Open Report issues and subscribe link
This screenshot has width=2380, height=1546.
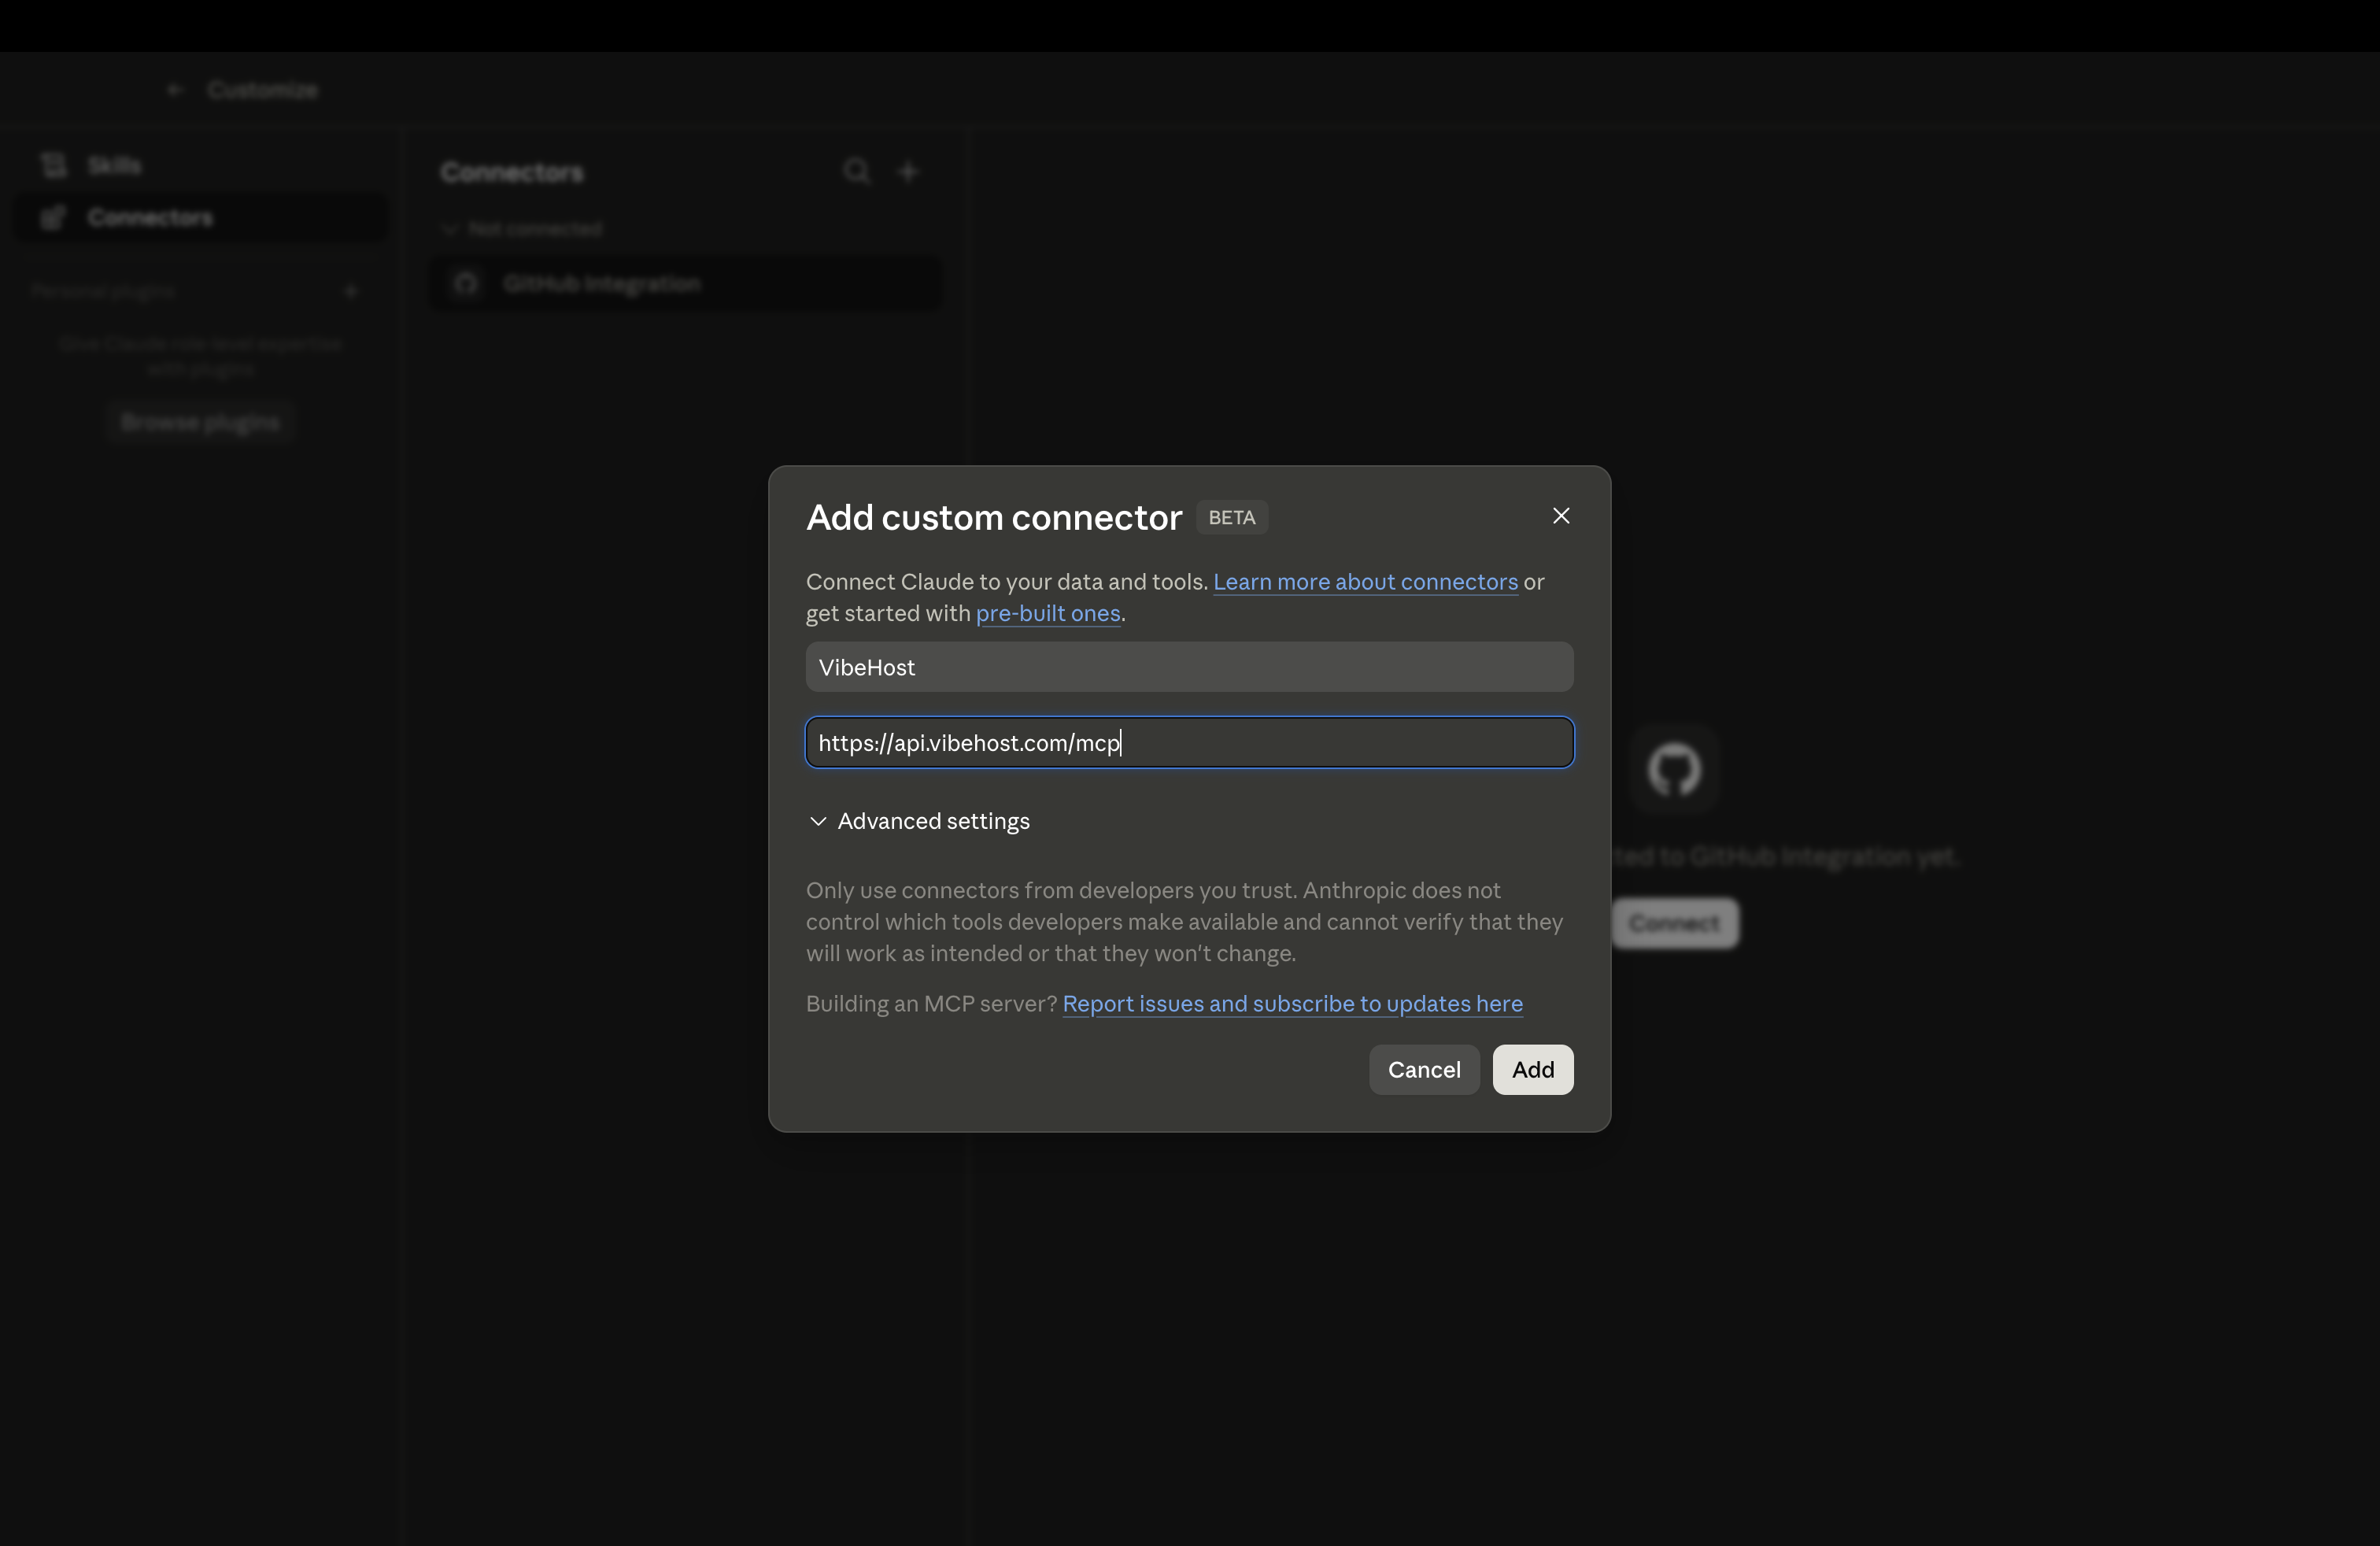point(1292,1004)
